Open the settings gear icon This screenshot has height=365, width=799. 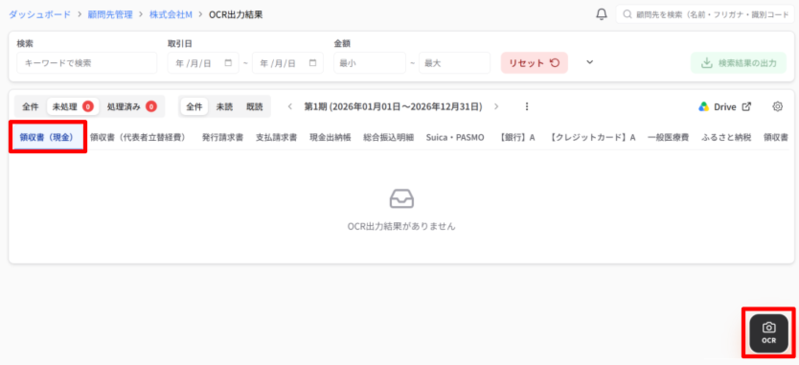[x=777, y=107]
